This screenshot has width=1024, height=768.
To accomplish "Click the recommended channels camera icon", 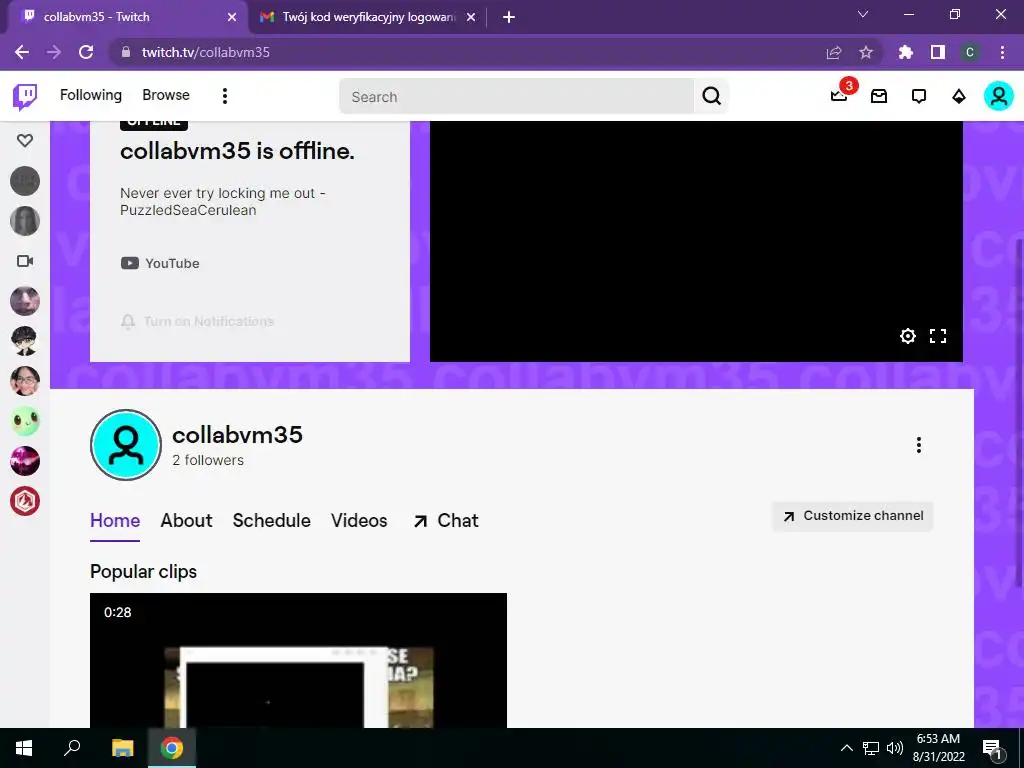I will [x=25, y=261].
